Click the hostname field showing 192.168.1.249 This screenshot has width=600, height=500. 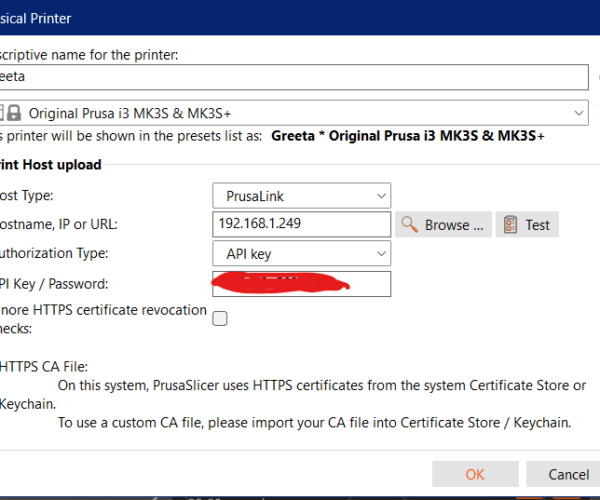tap(302, 224)
